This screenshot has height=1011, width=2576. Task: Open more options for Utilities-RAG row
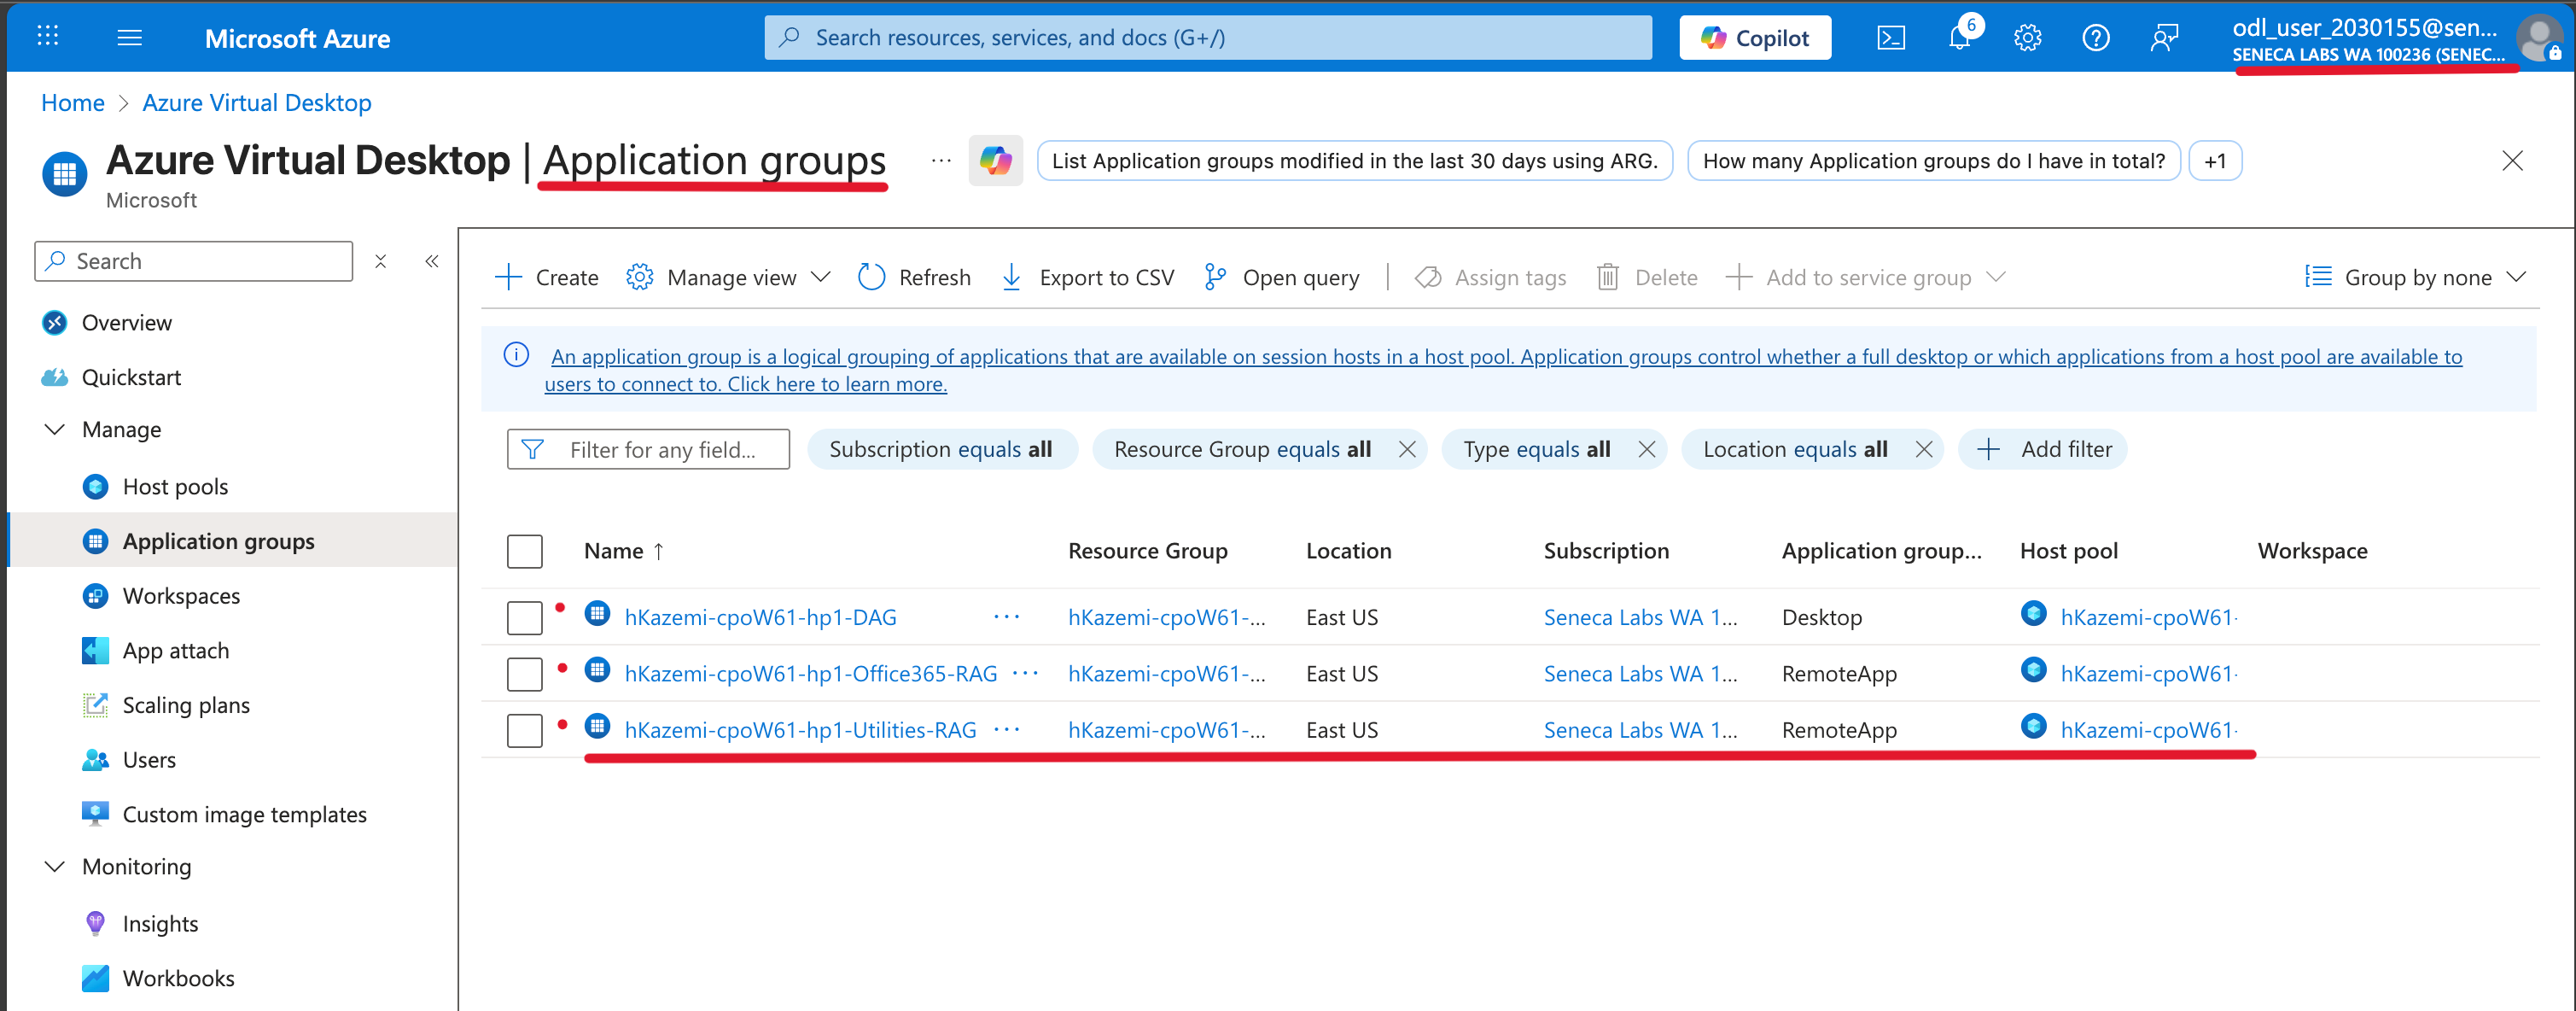[1006, 730]
